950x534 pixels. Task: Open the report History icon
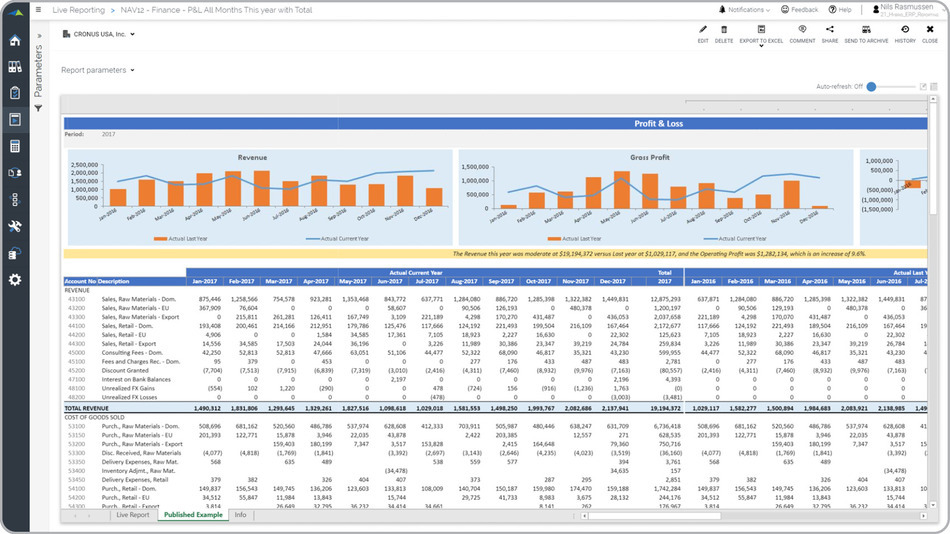(905, 30)
